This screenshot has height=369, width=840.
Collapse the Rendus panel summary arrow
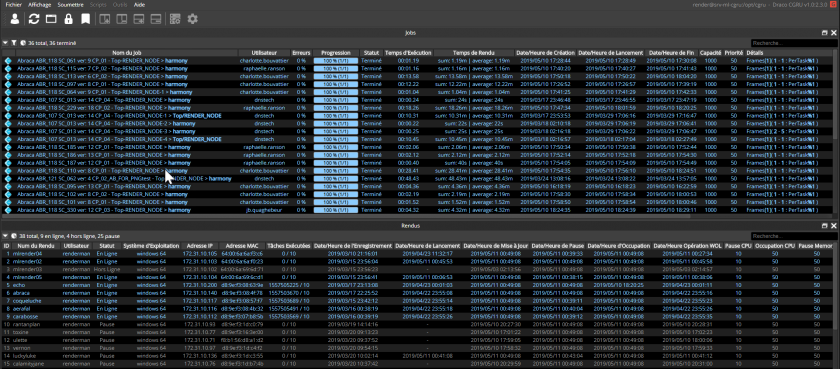coord(6,236)
